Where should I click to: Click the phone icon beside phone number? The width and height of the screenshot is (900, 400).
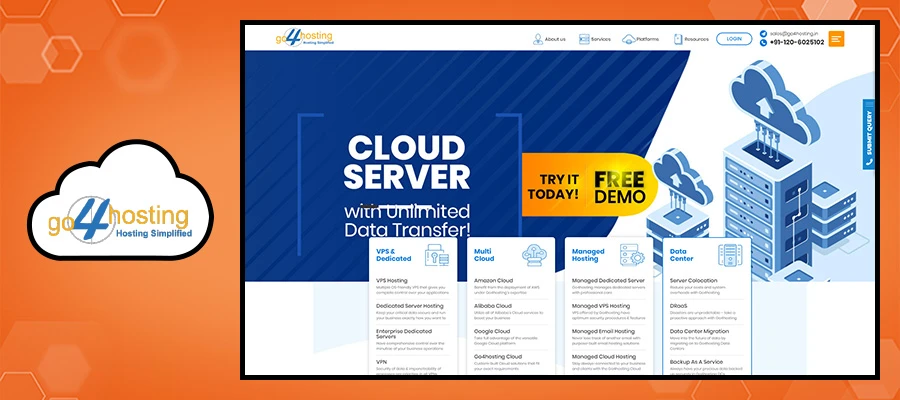point(763,42)
